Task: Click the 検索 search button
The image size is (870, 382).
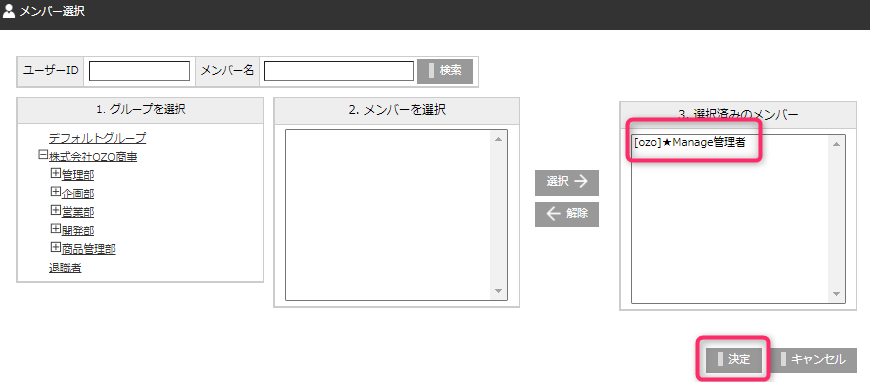Action: point(445,71)
